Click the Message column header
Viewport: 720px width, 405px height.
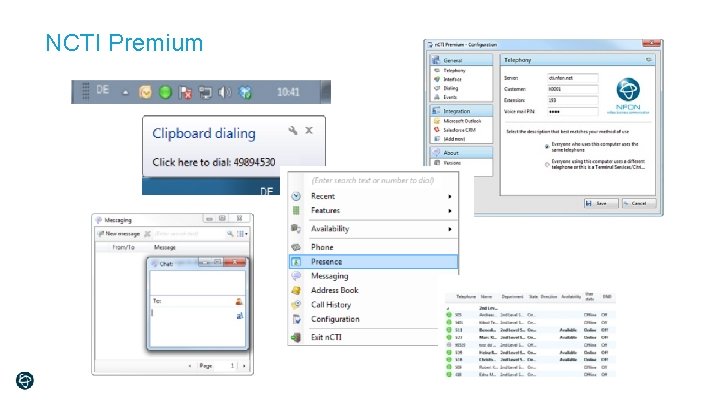pyautogui.click(x=165, y=247)
